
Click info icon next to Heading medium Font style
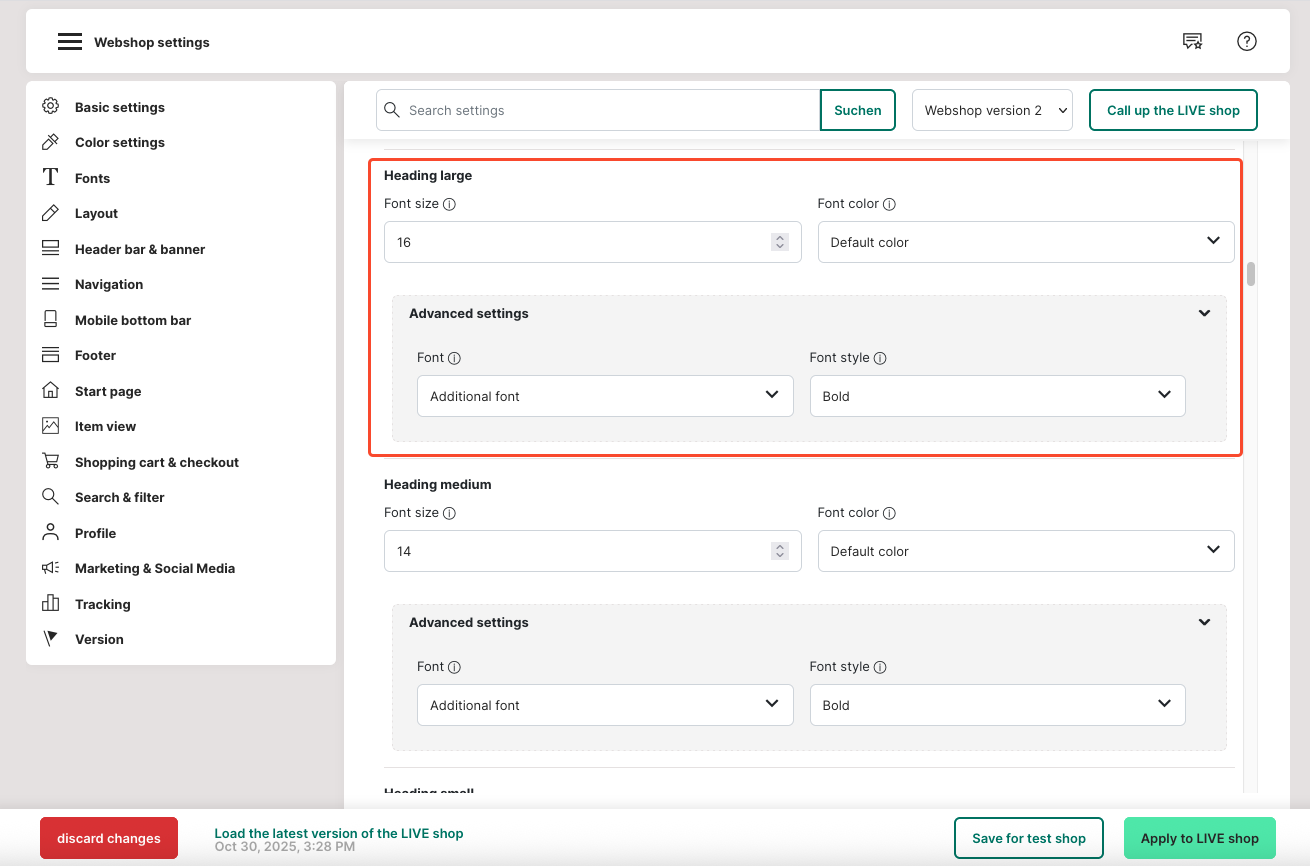(880, 667)
